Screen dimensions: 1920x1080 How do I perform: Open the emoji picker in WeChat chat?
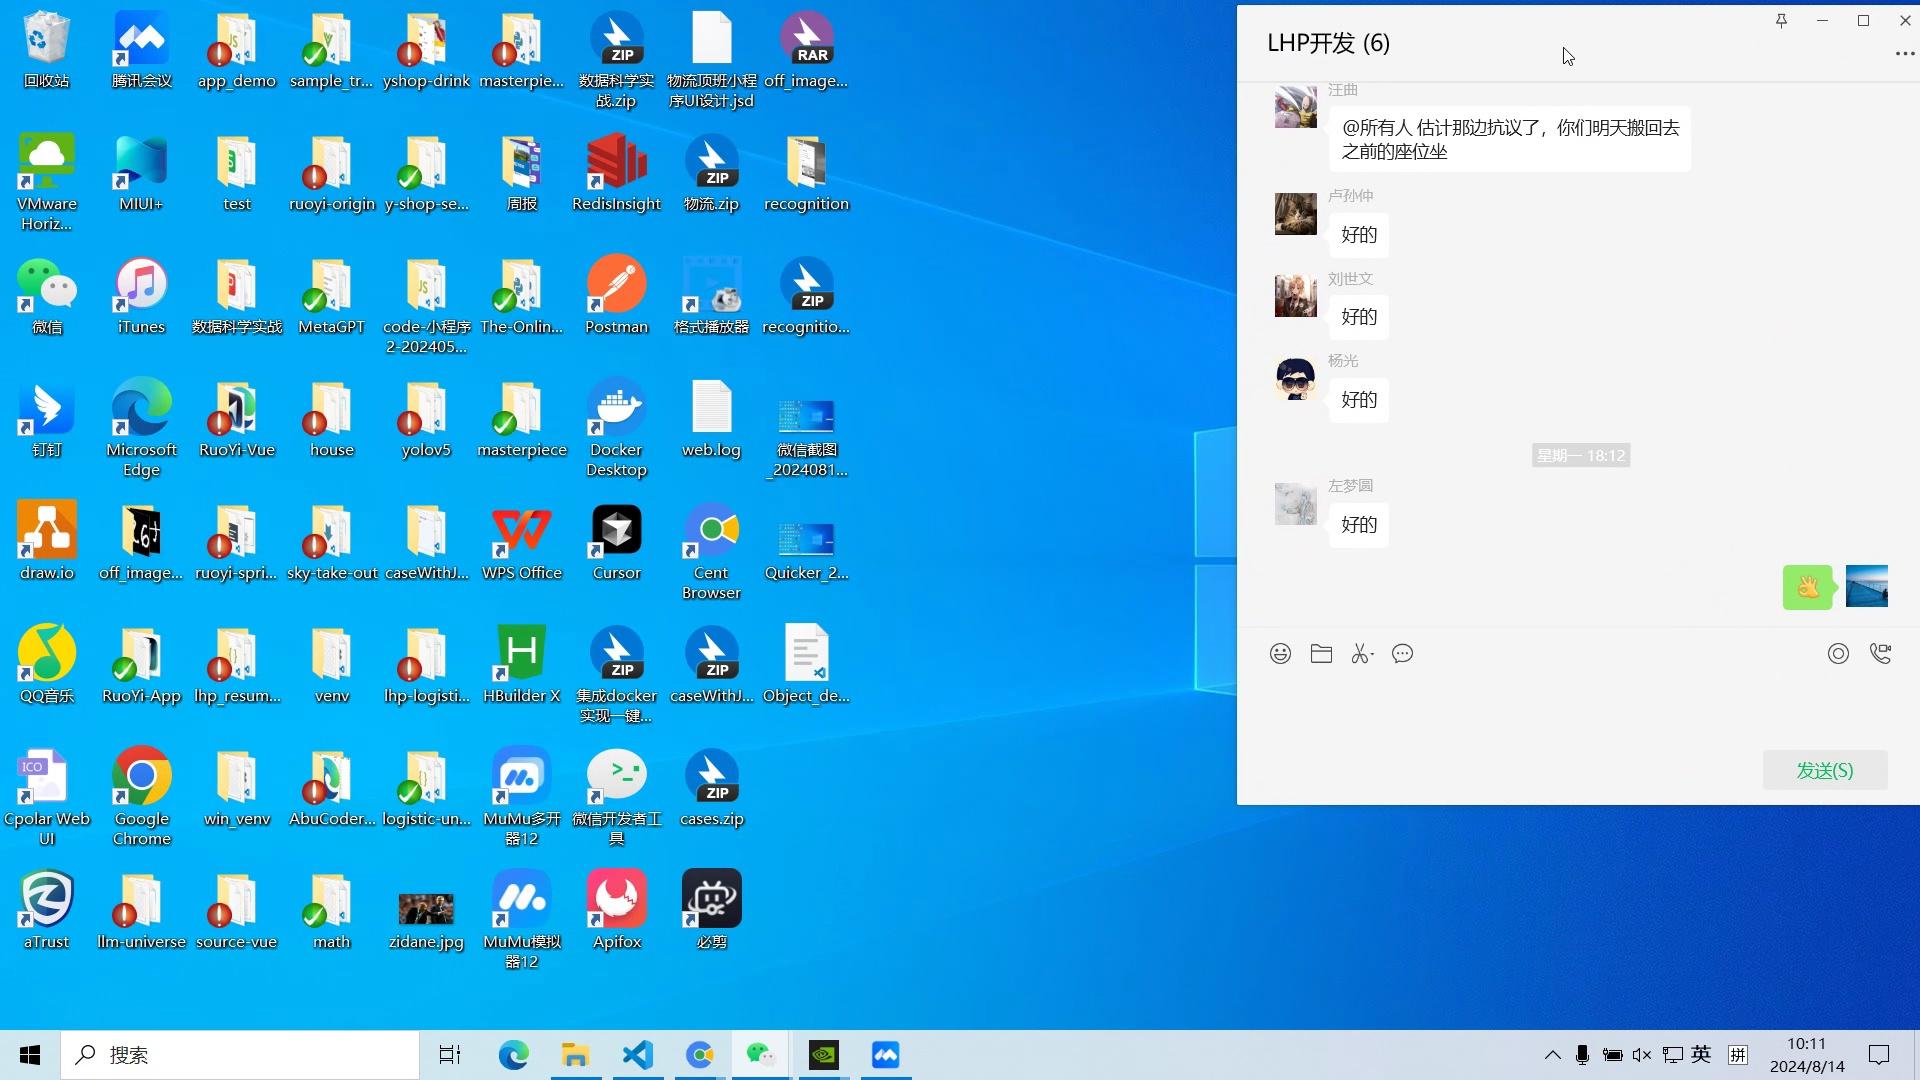[x=1280, y=654]
